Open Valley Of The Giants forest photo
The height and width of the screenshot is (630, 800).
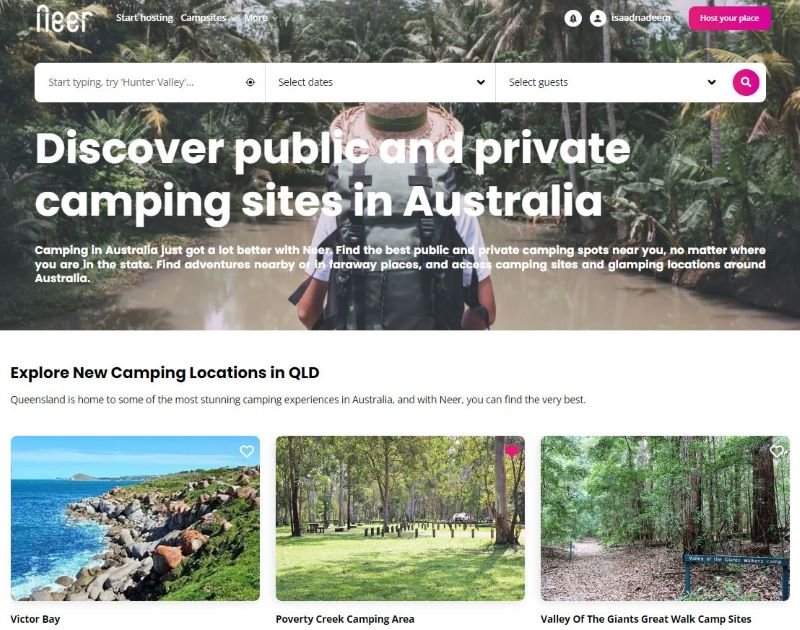[665, 518]
